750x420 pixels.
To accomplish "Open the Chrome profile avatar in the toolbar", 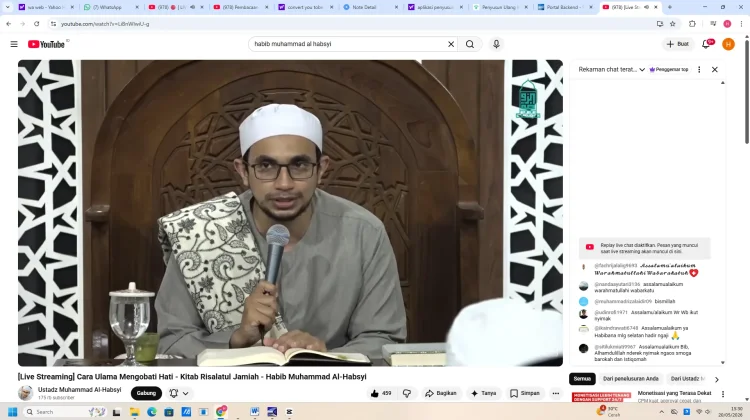I will (727, 23).
